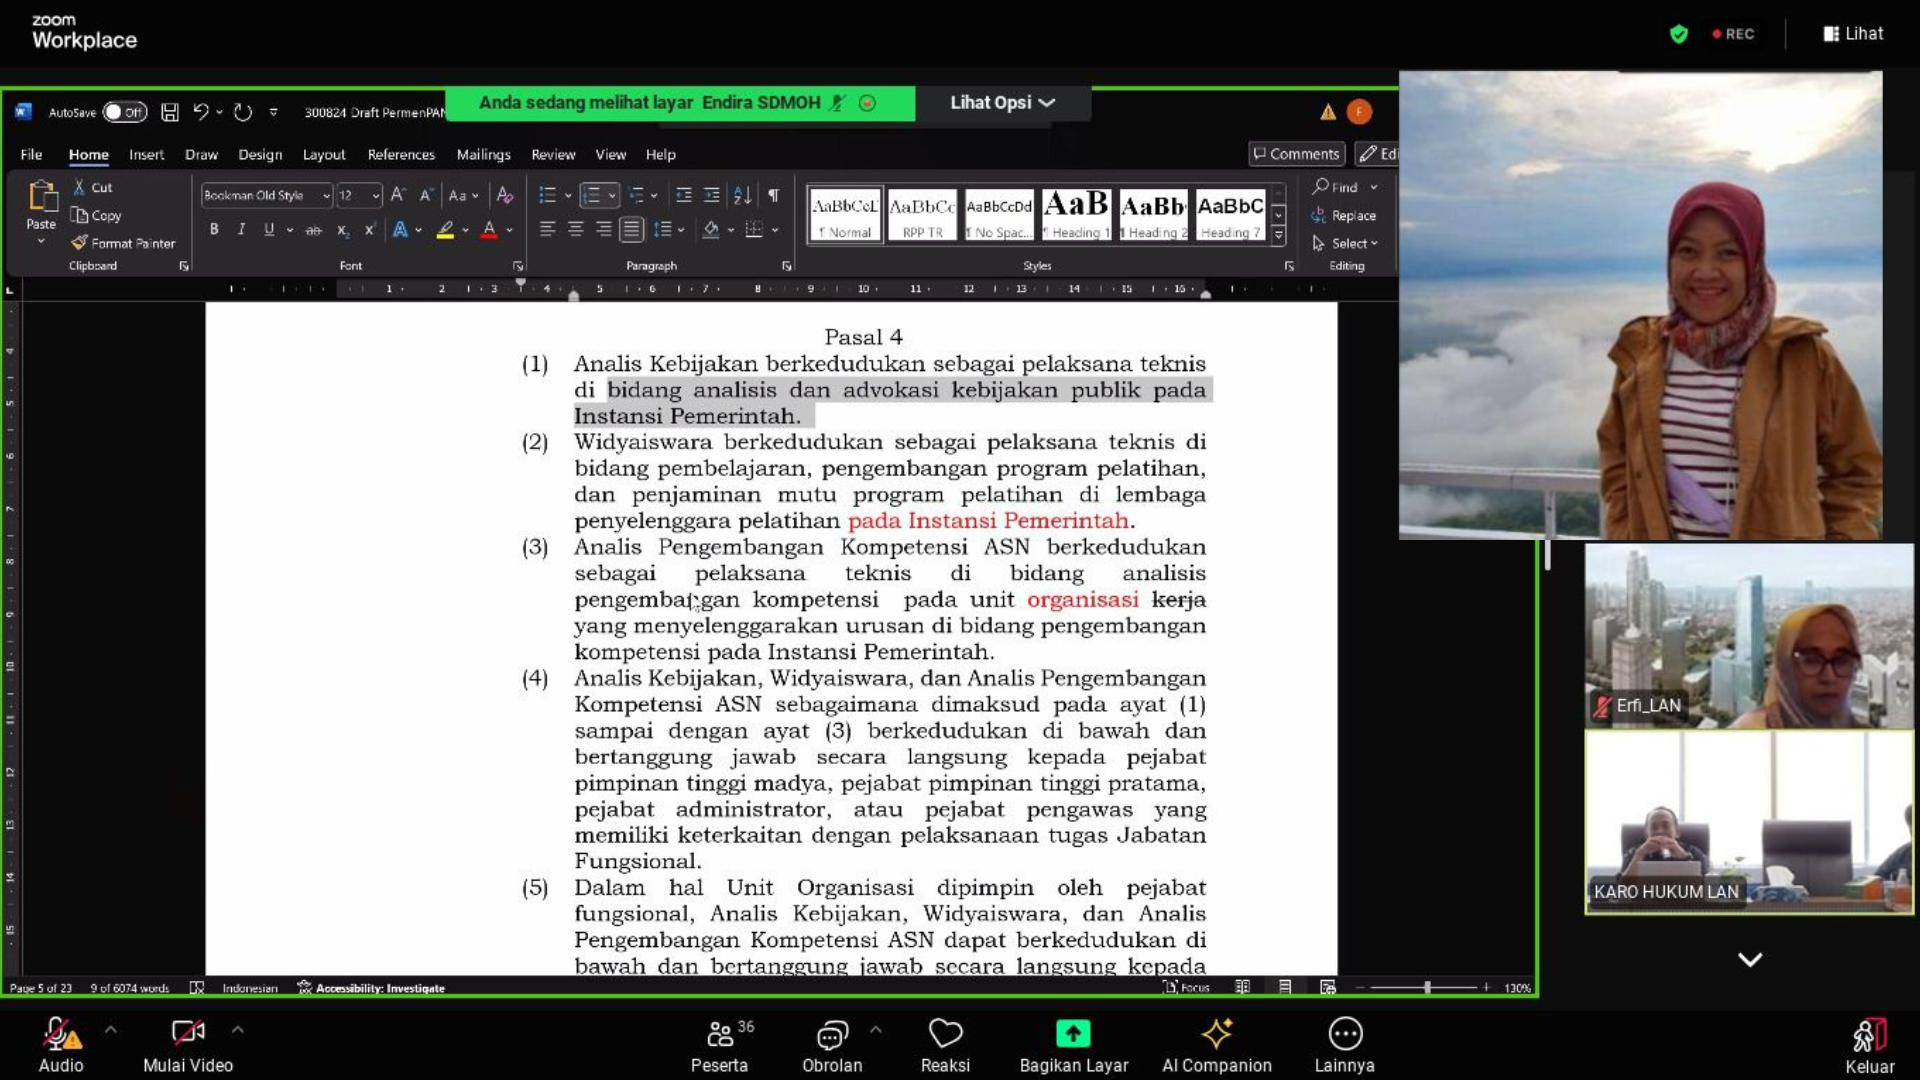1920x1080 pixels.
Task: Increase paragraph indent
Action: point(712,195)
